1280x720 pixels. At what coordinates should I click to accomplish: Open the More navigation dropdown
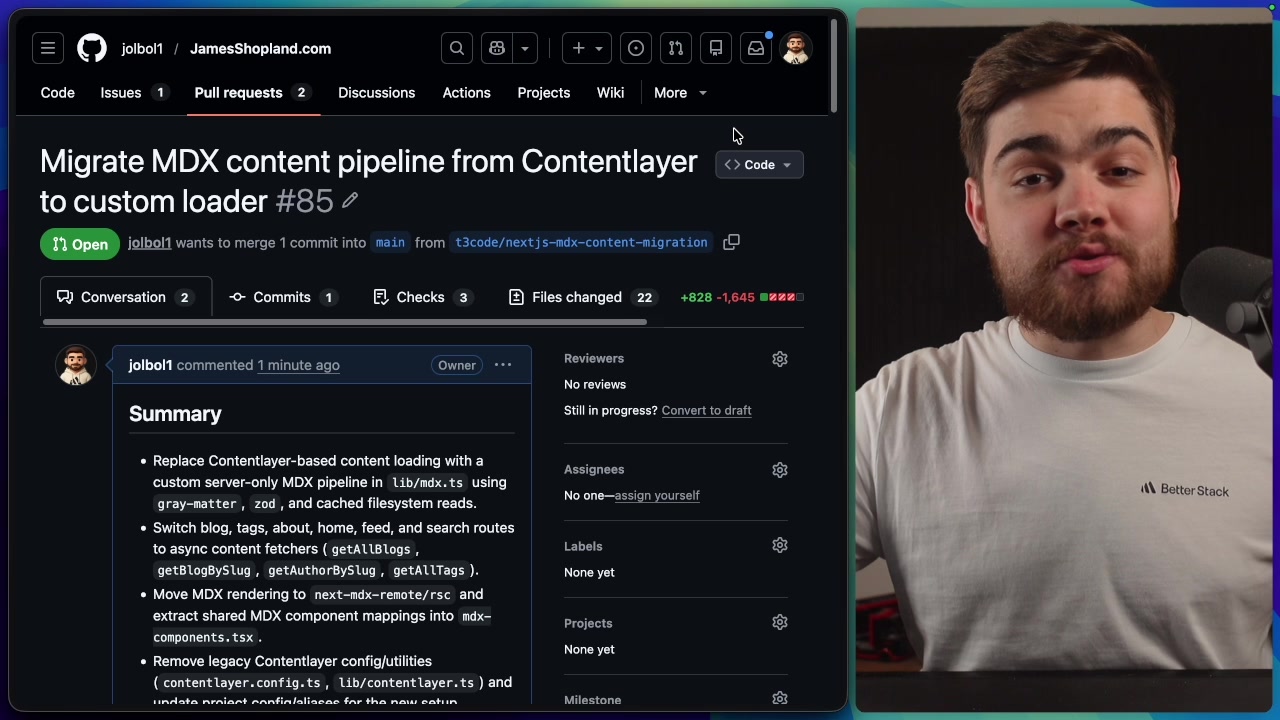[x=680, y=92]
